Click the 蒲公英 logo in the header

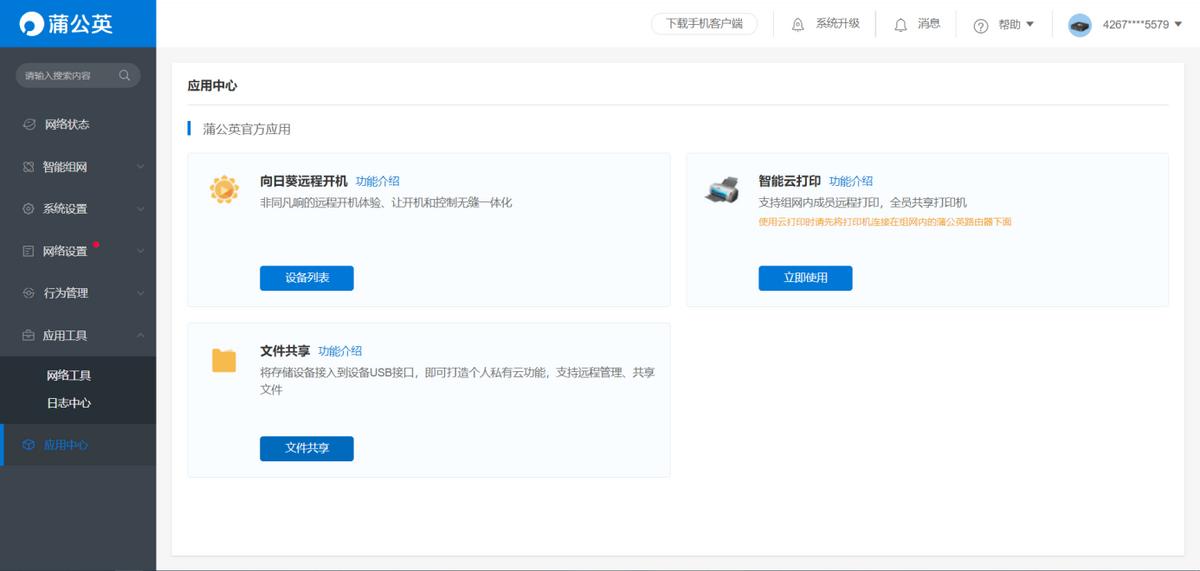pyautogui.click(x=66, y=24)
